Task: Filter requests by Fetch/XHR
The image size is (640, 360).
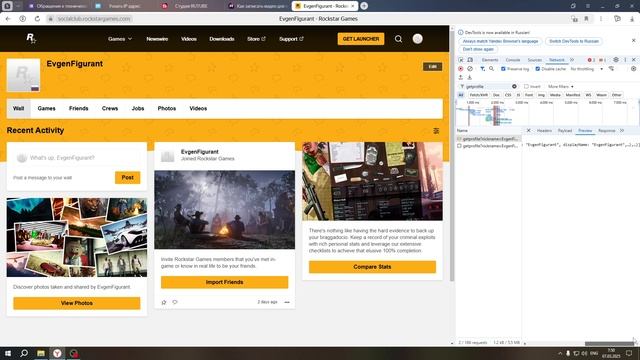Action: click(478, 95)
